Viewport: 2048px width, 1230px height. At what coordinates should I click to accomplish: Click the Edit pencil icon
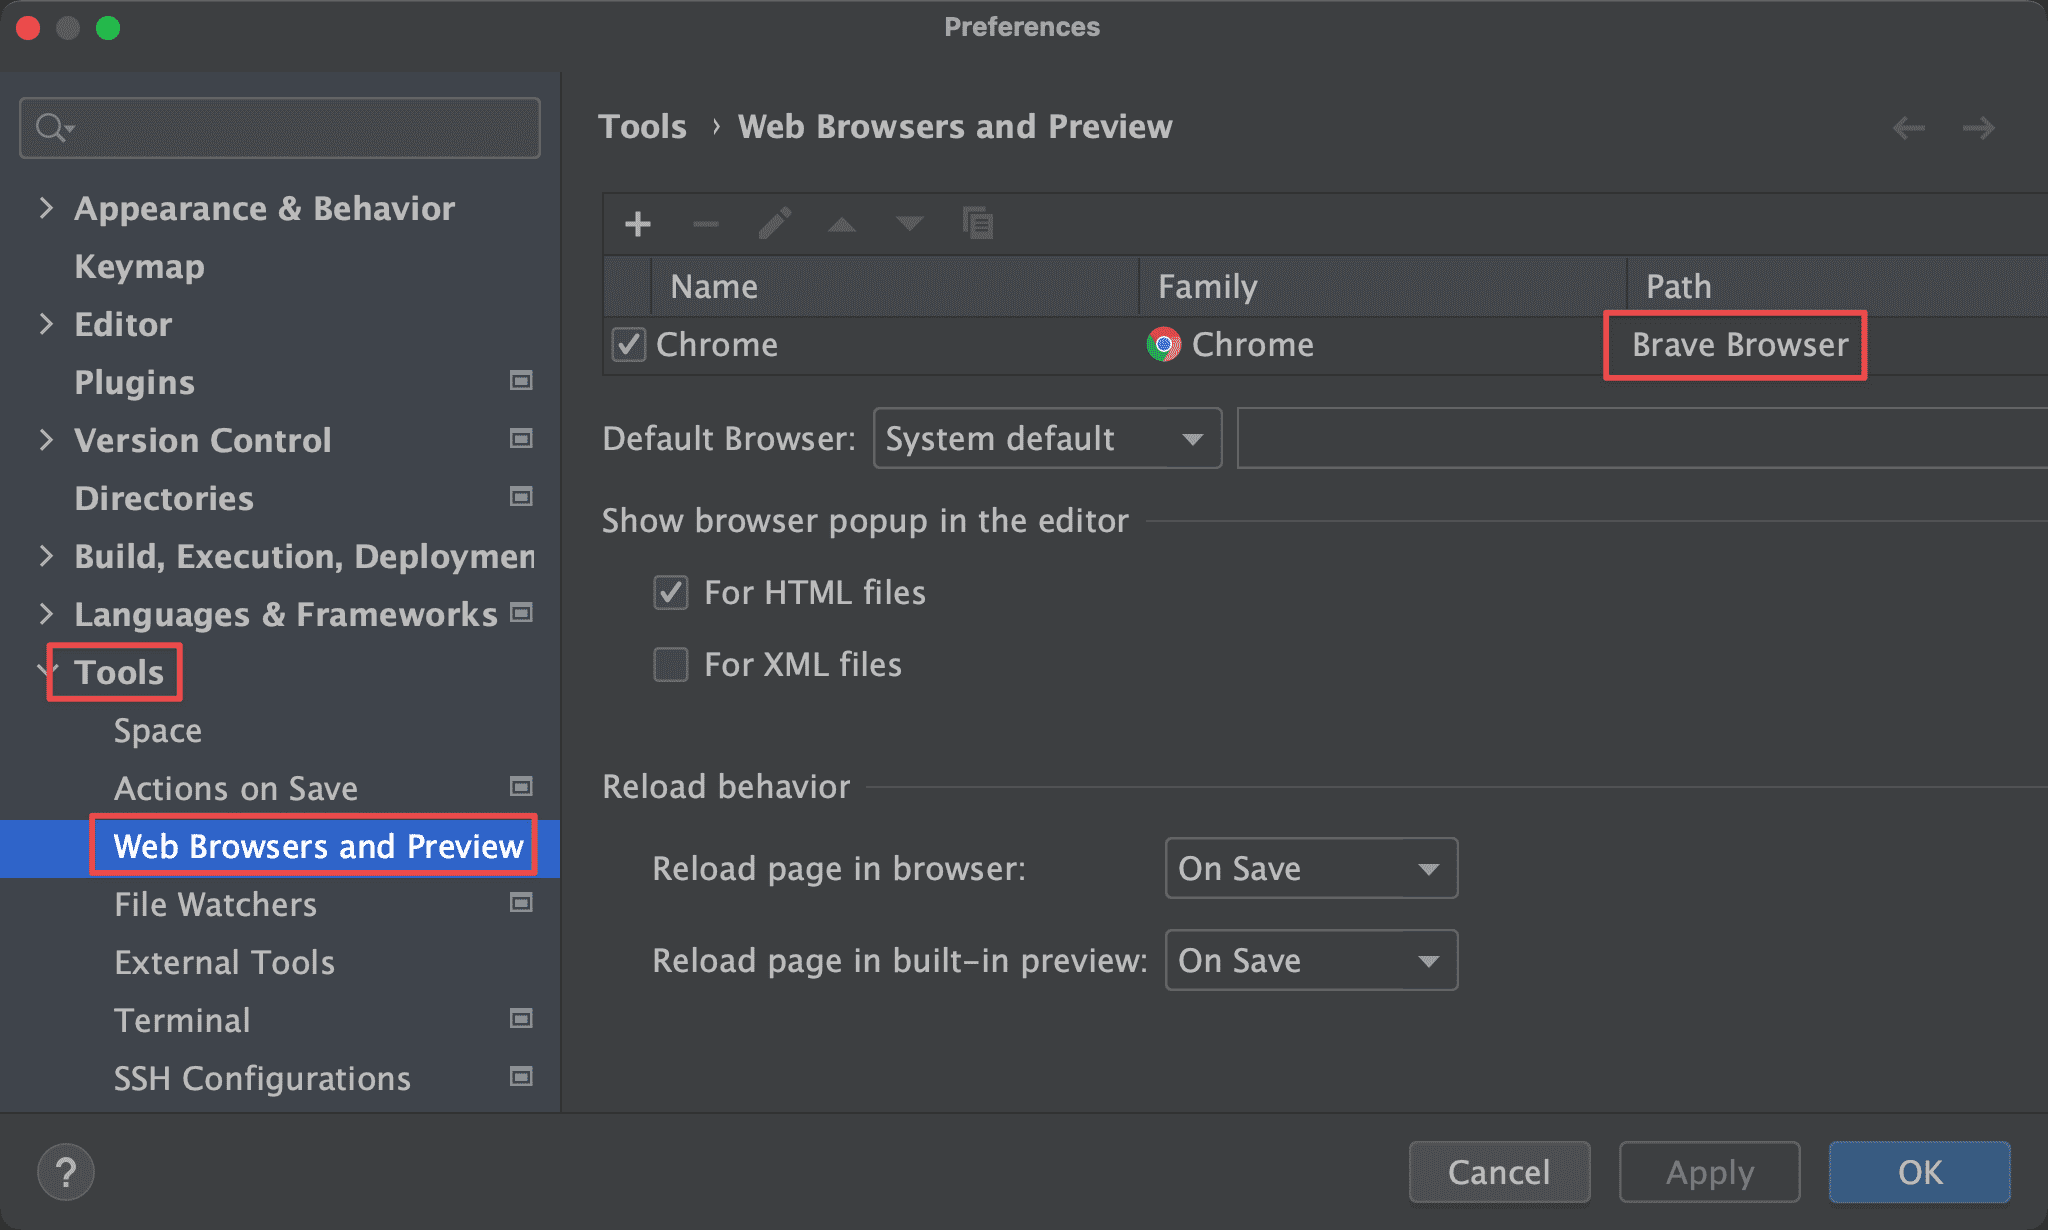tap(774, 224)
